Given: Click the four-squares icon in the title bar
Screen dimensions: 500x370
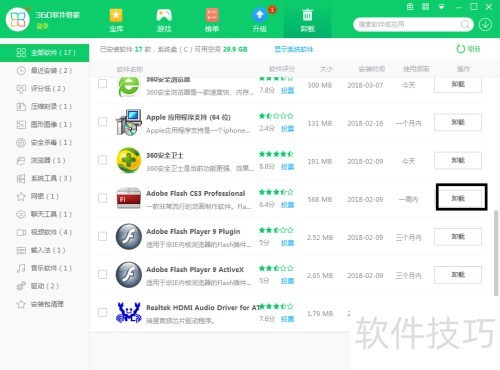Looking at the screenshot, I should pyautogui.click(x=425, y=7).
